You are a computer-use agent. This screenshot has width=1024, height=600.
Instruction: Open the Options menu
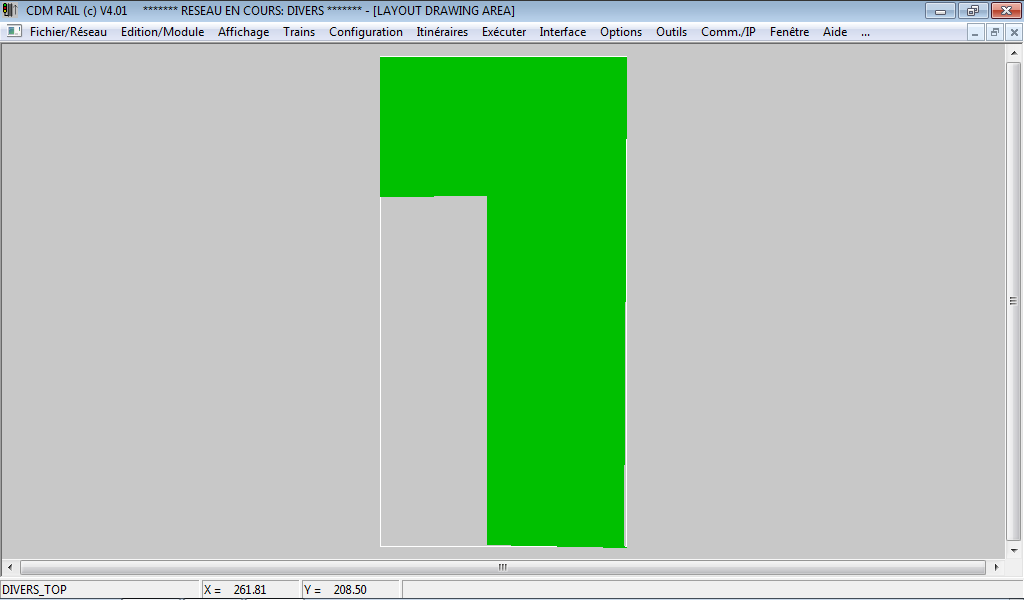click(x=620, y=32)
